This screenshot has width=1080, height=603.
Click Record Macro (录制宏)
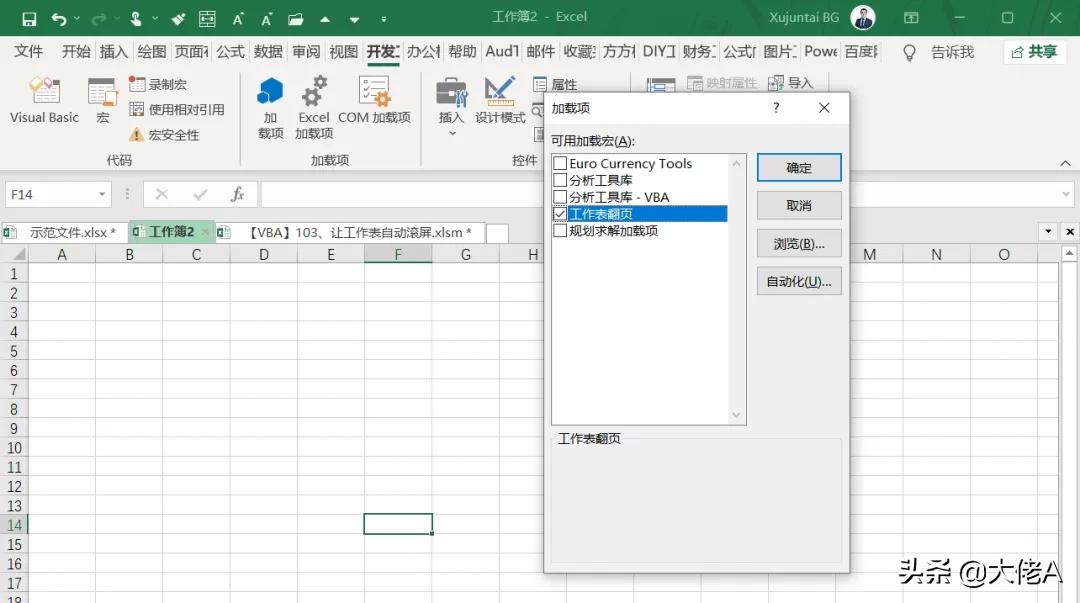[158, 84]
